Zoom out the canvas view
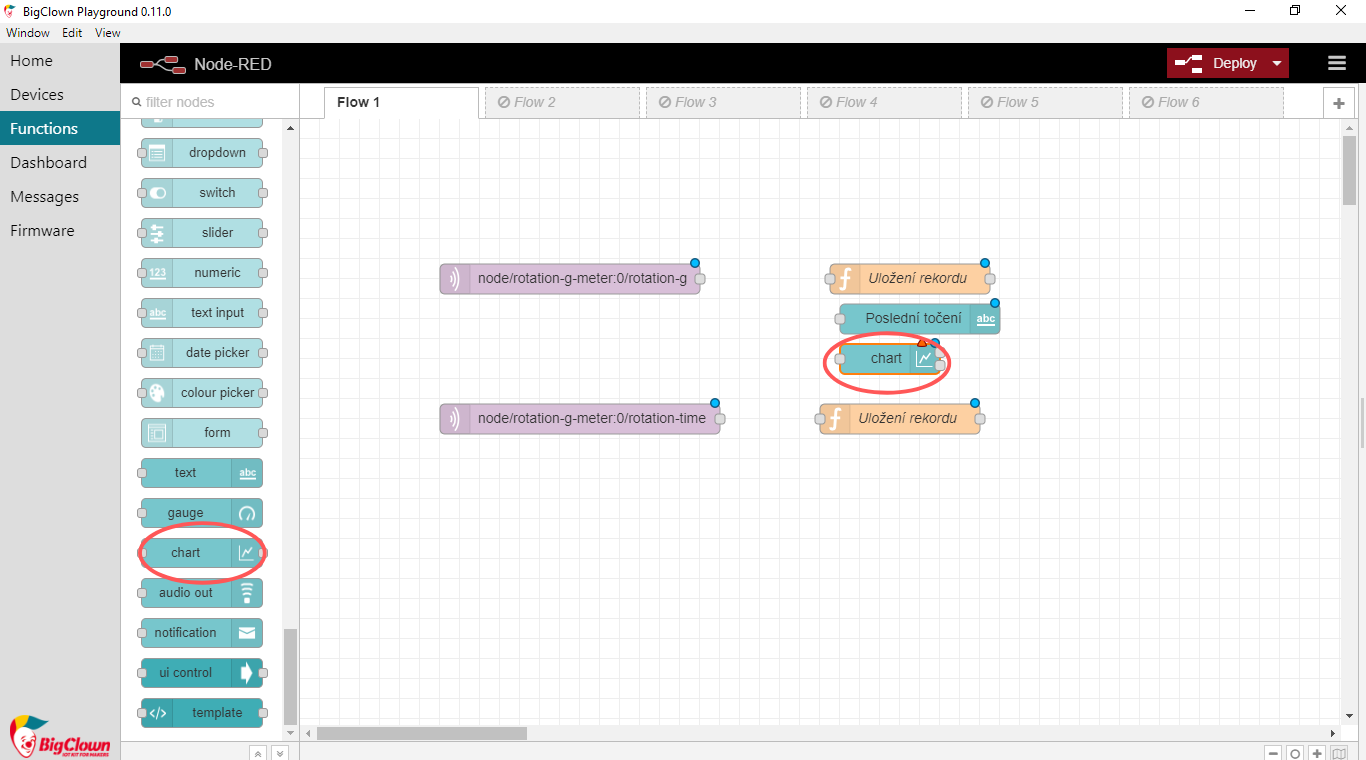The width and height of the screenshot is (1366, 760). pyautogui.click(x=1273, y=753)
